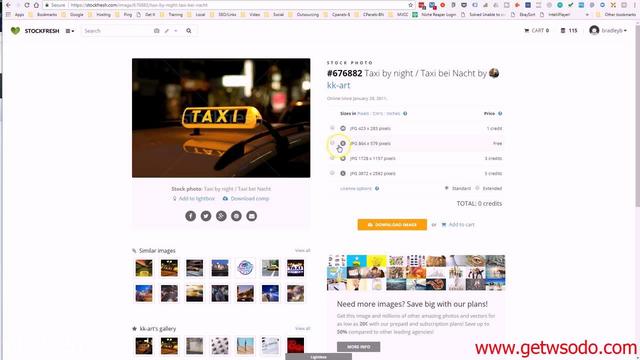
Task: Expand the search options arrow
Action: (x=176, y=31)
